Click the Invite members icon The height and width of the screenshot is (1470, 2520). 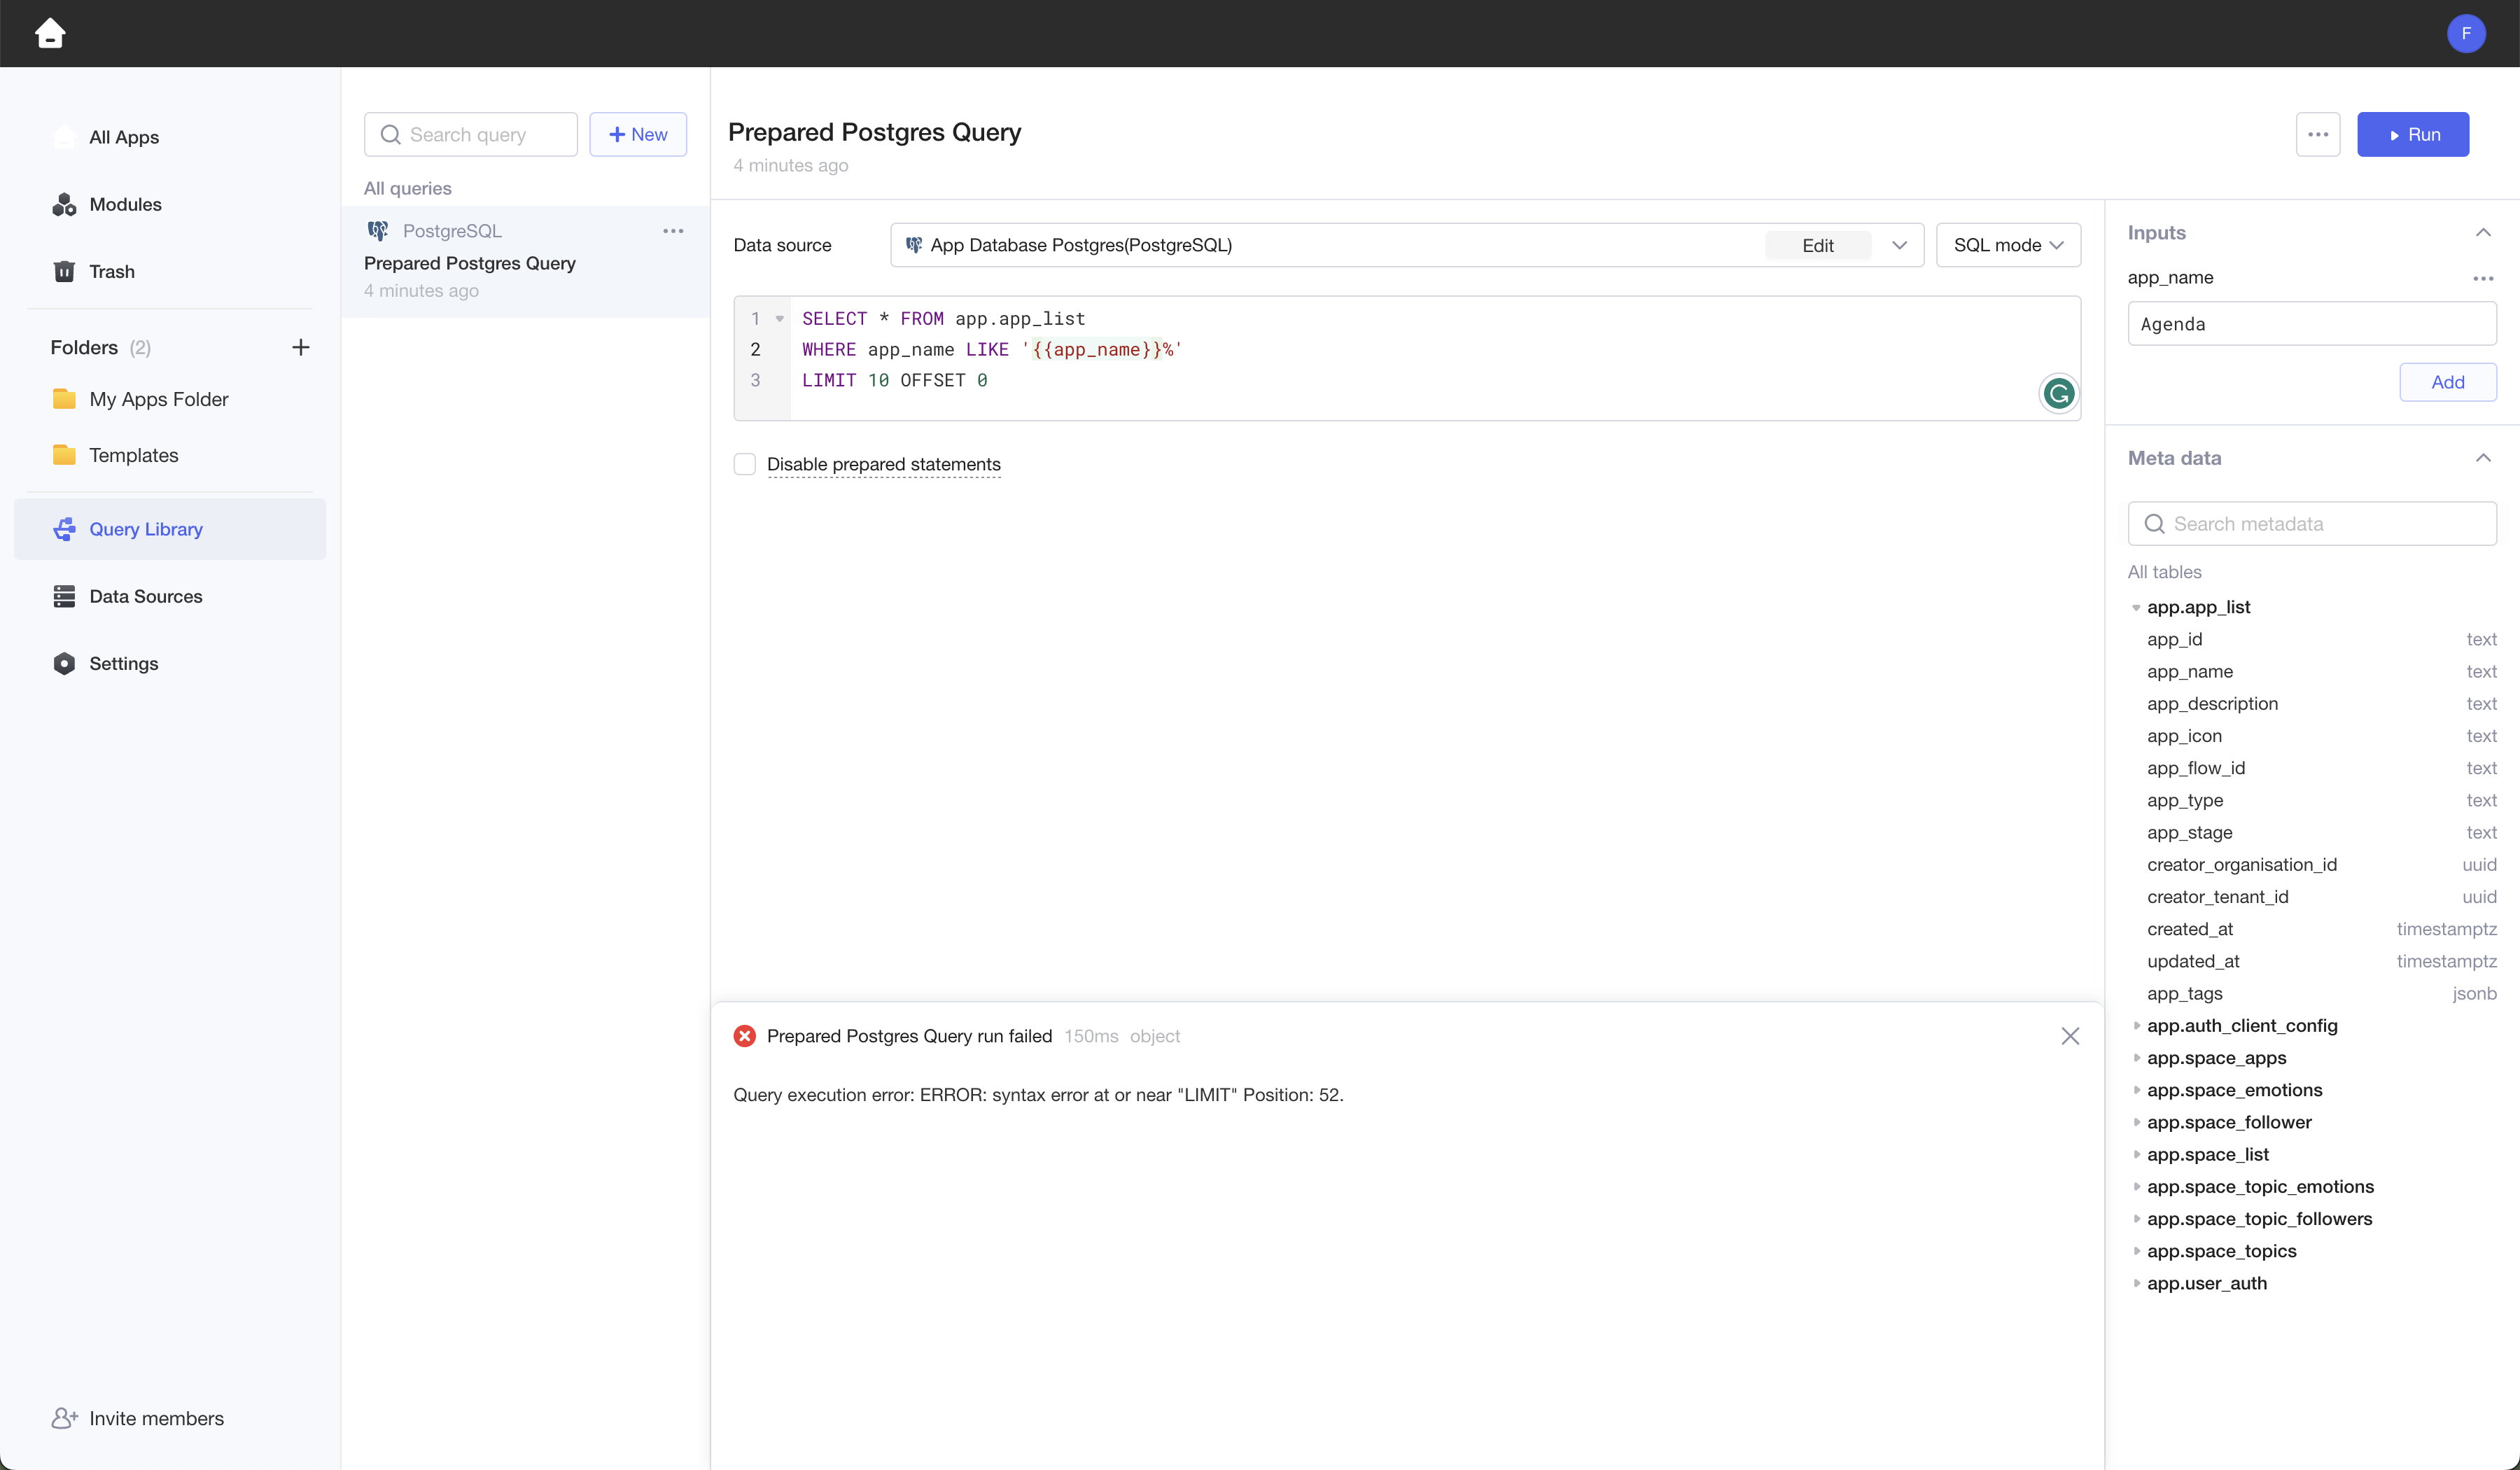pos(64,1418)
